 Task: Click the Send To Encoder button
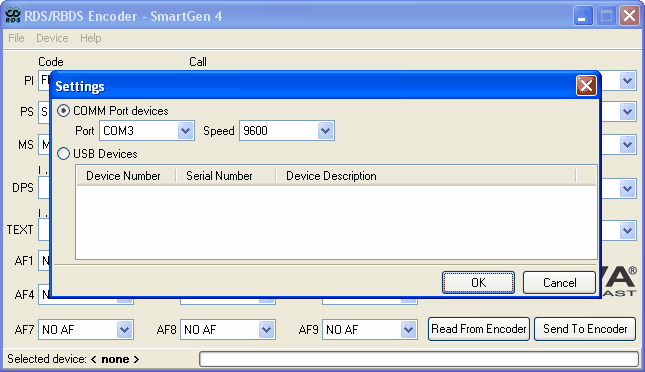[585, 329]
